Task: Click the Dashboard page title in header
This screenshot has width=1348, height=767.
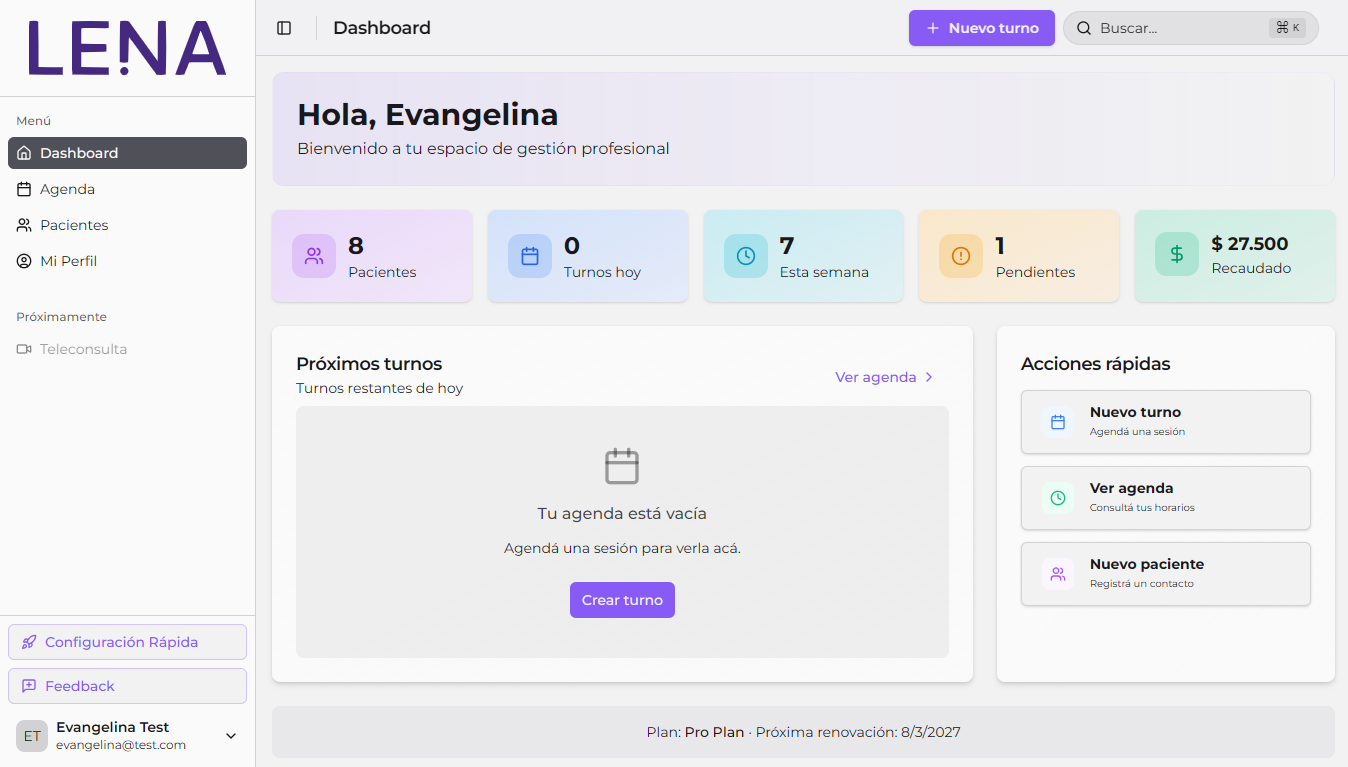Action: pyautogui.click(x=382, y=28)
